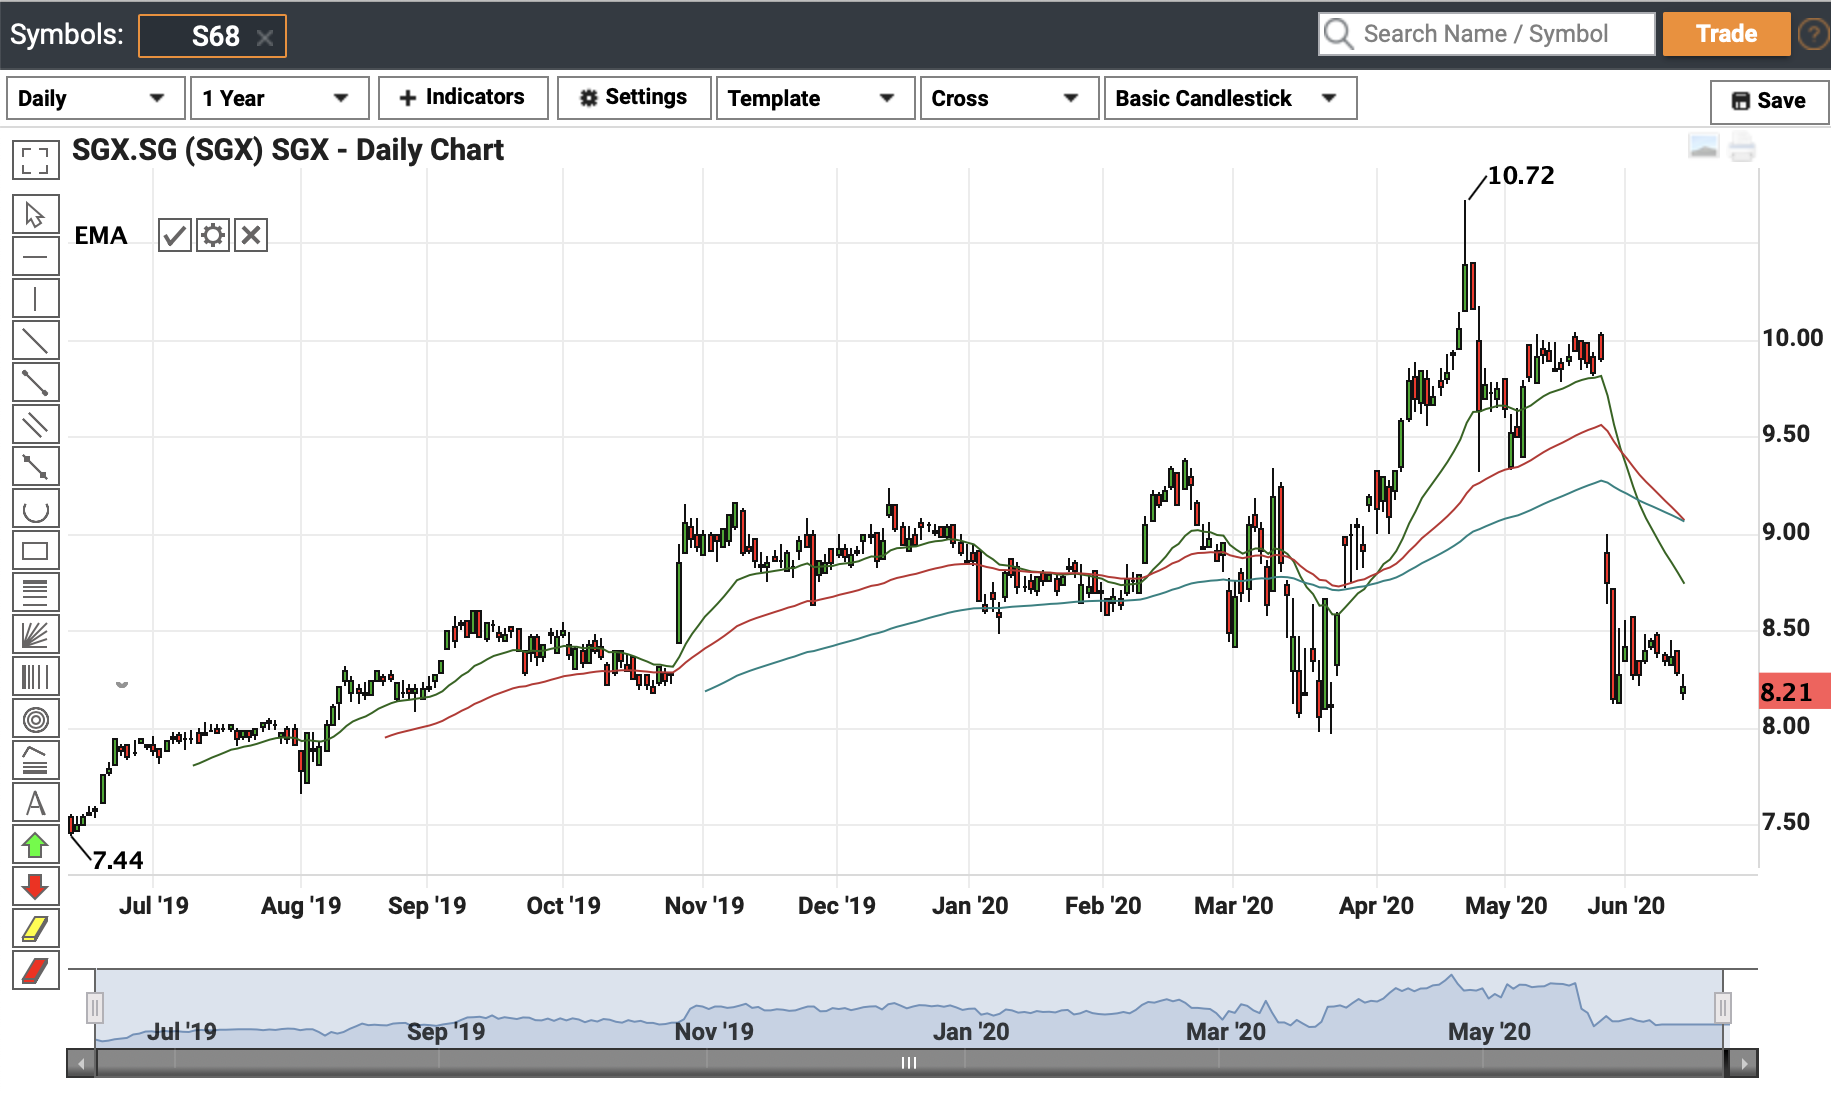
Task: Select the Fibonacci fan tool
Action: pos(35,635)
